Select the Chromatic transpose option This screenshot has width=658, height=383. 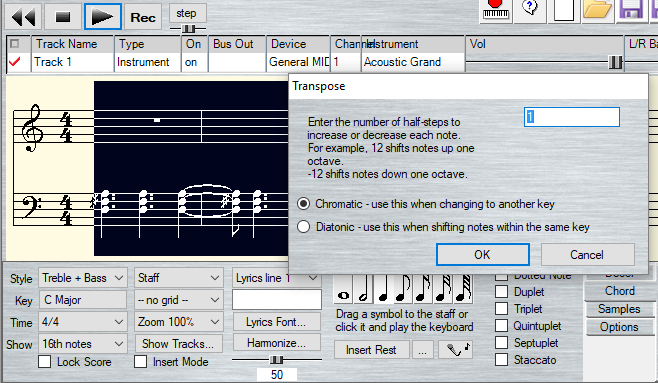point(303,204)
